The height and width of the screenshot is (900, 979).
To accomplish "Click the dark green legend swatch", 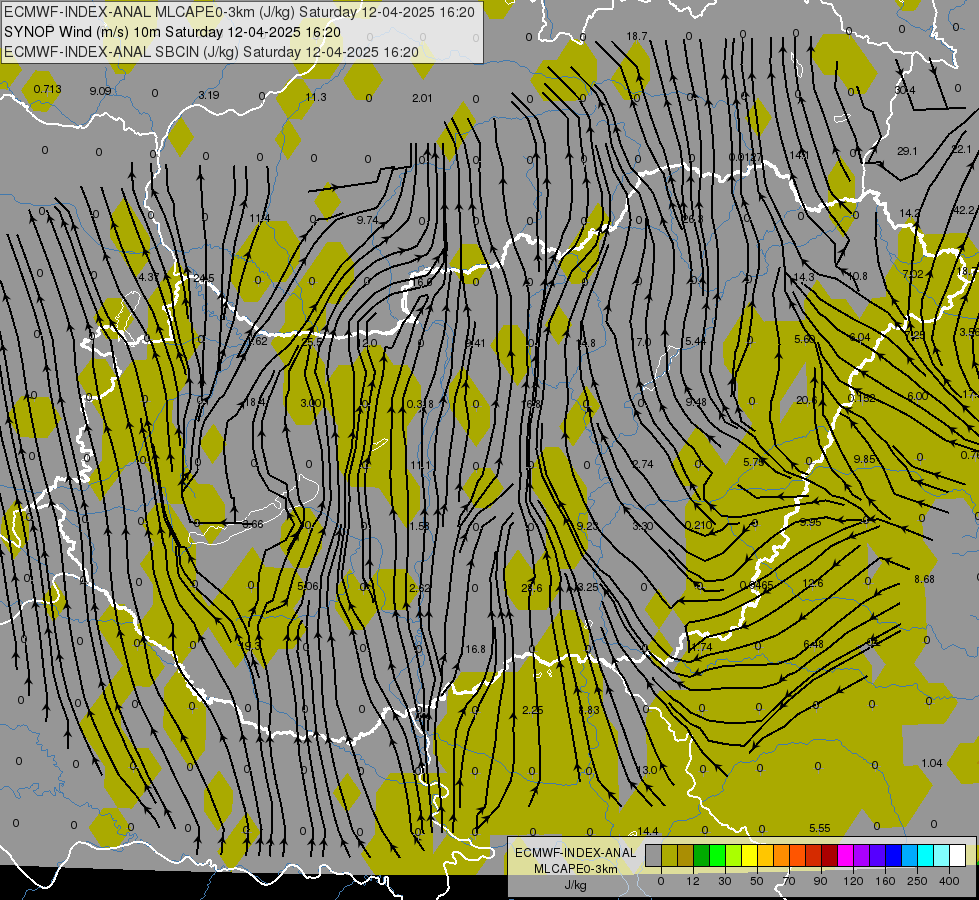I will (x=702, y=855).
